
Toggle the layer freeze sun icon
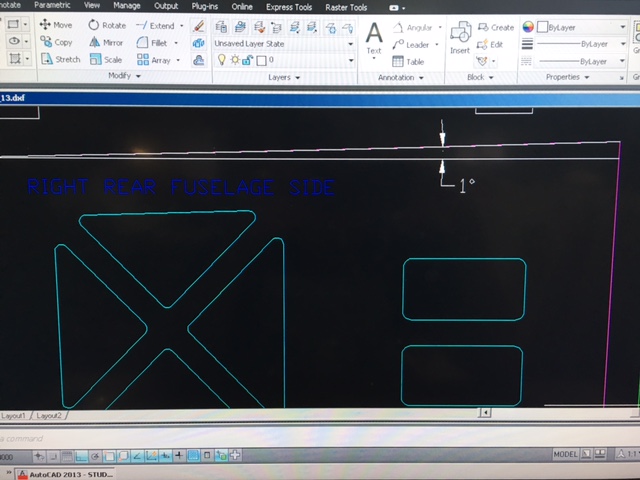(x=235, y=61)
